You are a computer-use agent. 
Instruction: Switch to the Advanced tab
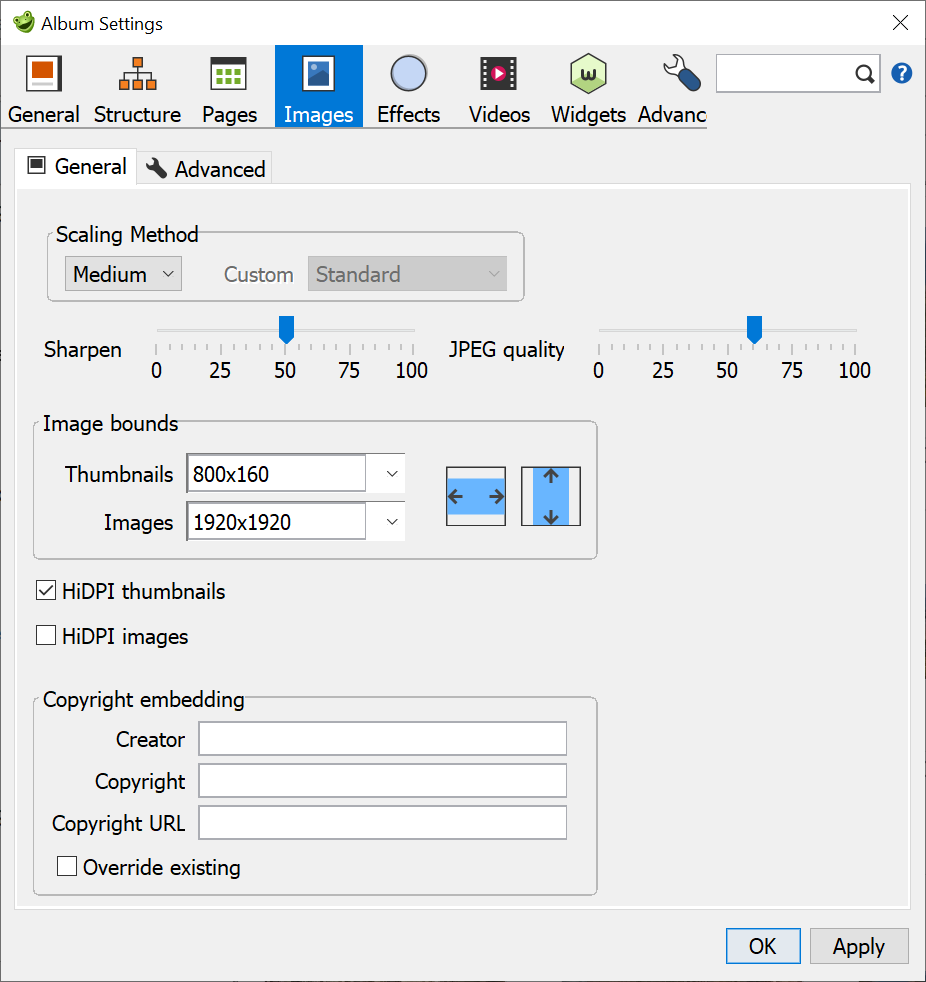point(204,168)
